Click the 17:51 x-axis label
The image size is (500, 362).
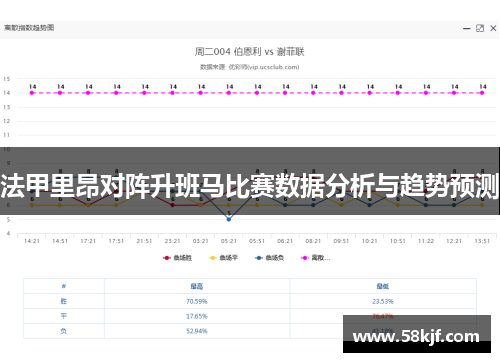pyautogui.click(x=116, y=241)
